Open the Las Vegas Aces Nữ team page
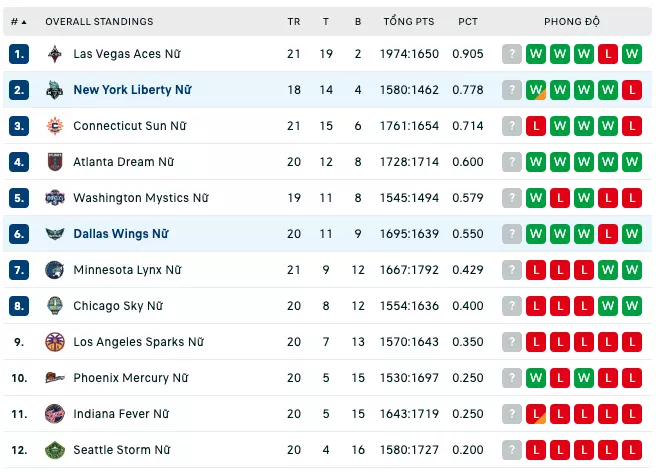 point(127,54)
